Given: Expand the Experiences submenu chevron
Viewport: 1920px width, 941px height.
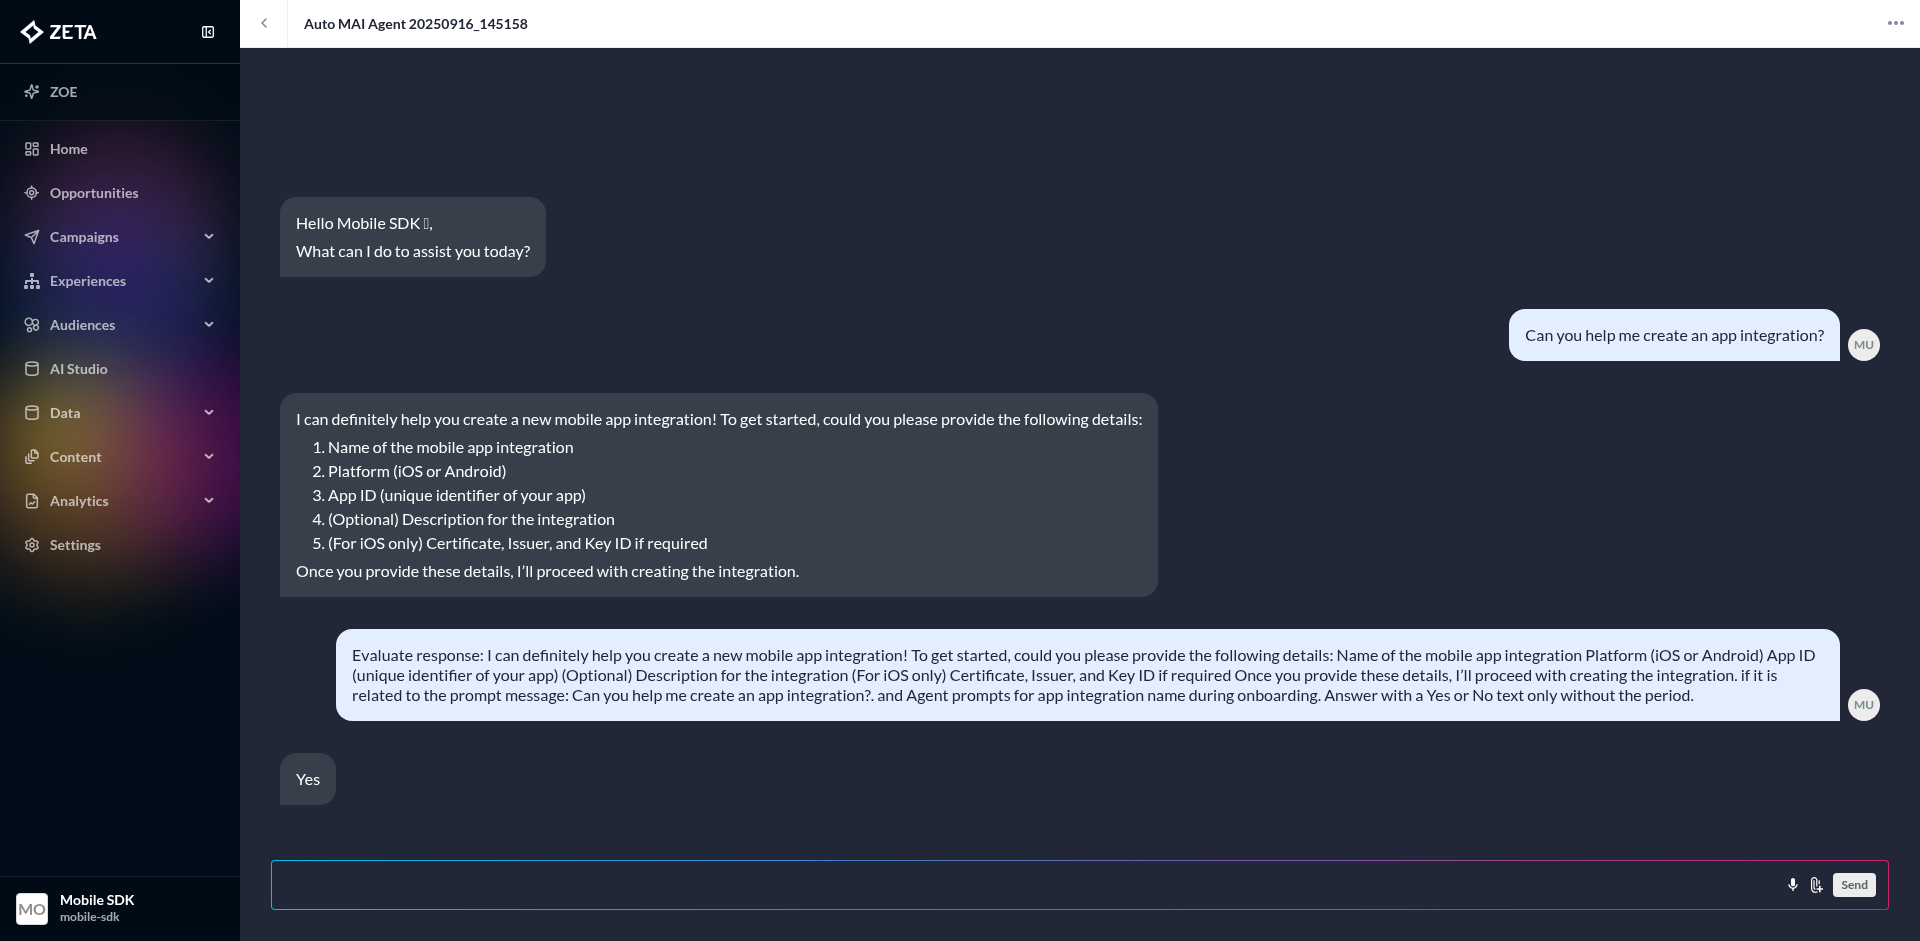Looking at the screenshot, I should pos(209,281).
